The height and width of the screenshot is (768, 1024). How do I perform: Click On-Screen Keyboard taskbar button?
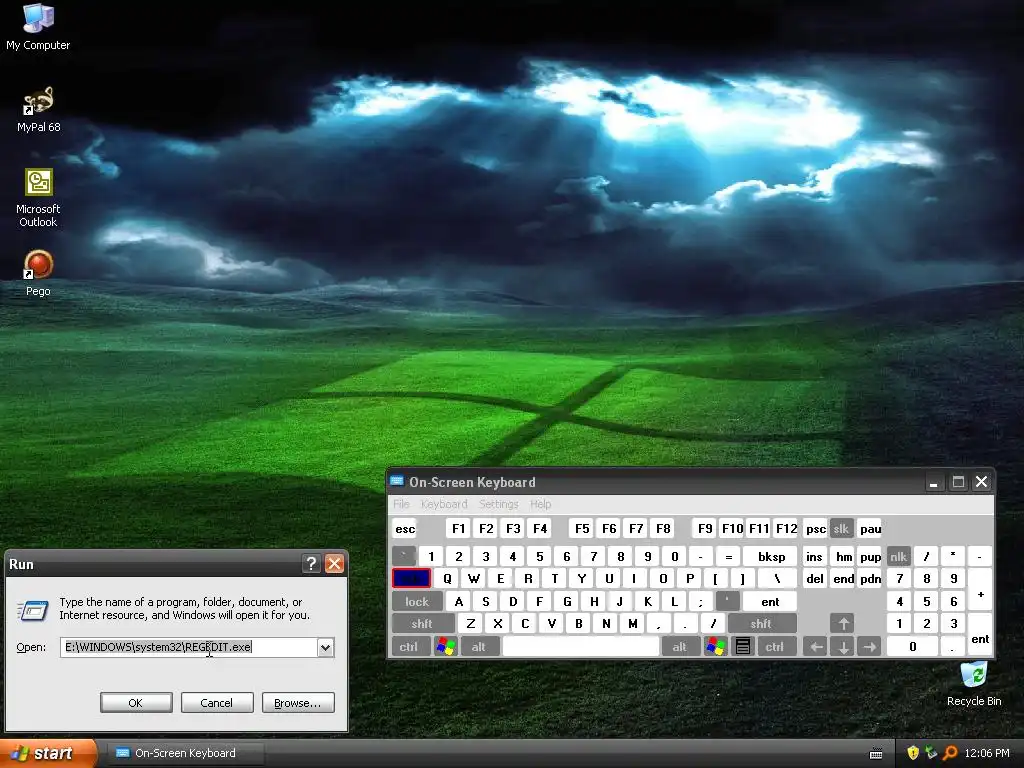[185, 753]
